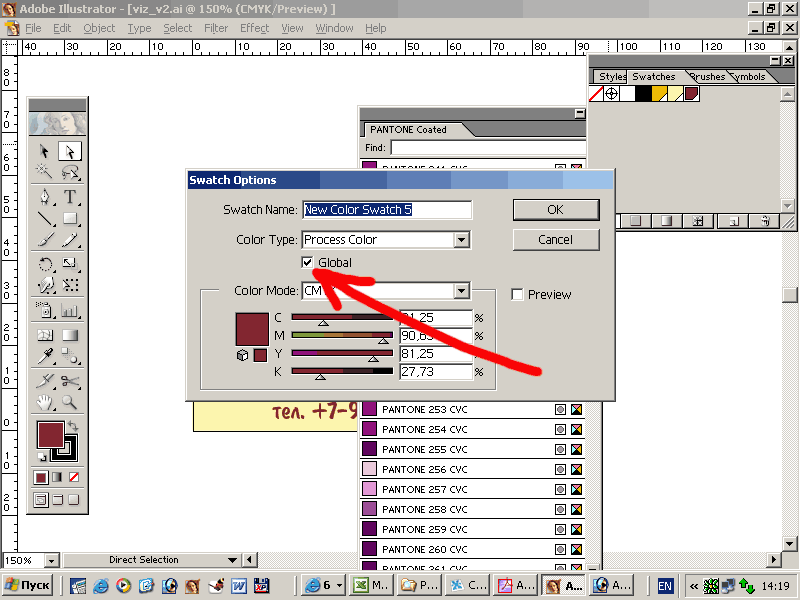Click the EN language indicator in taskbar
This screenshot has height=600, width=800.
point(665,586)
